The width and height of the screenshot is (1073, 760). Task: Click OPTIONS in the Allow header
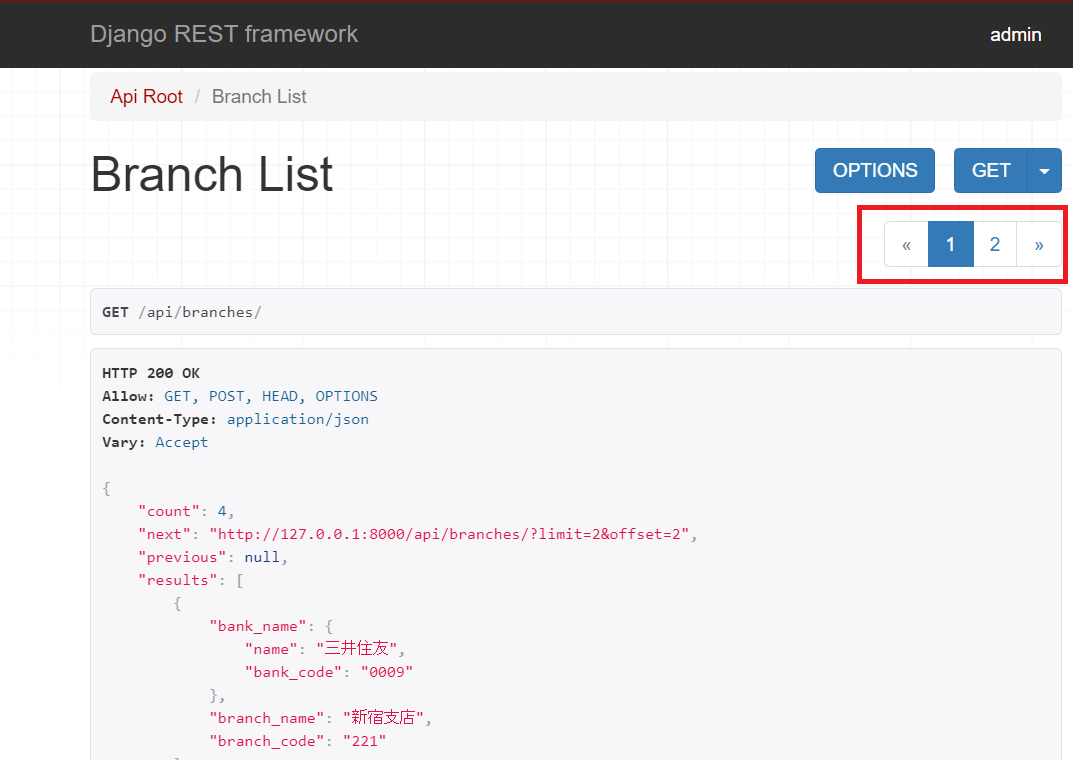[346, 395]
